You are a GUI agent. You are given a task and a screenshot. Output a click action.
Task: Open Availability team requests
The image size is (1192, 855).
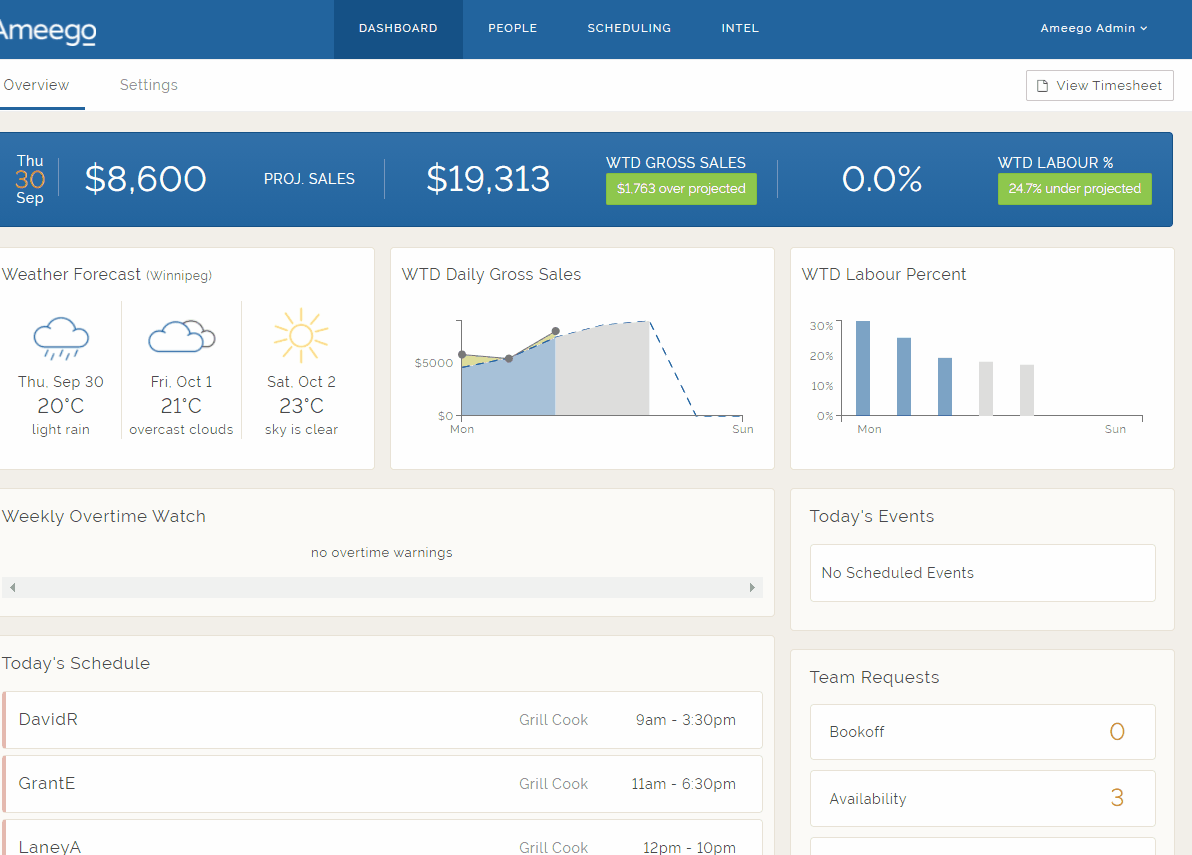pos(982,799)
